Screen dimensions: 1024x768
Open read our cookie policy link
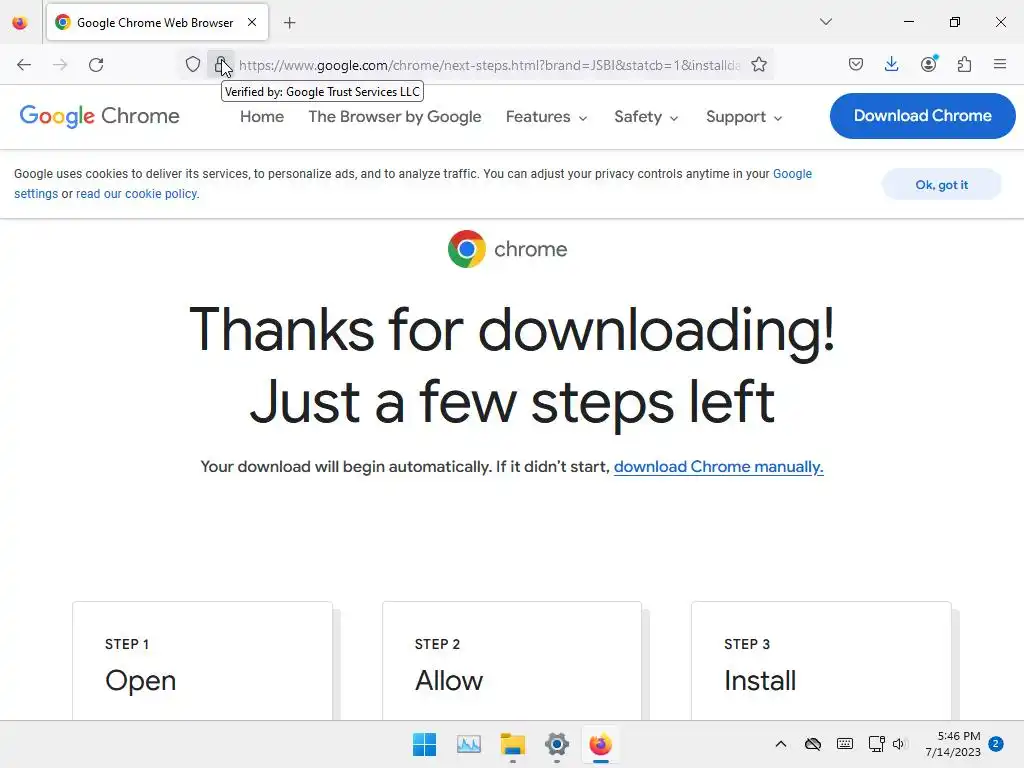(x=137, y=194)
